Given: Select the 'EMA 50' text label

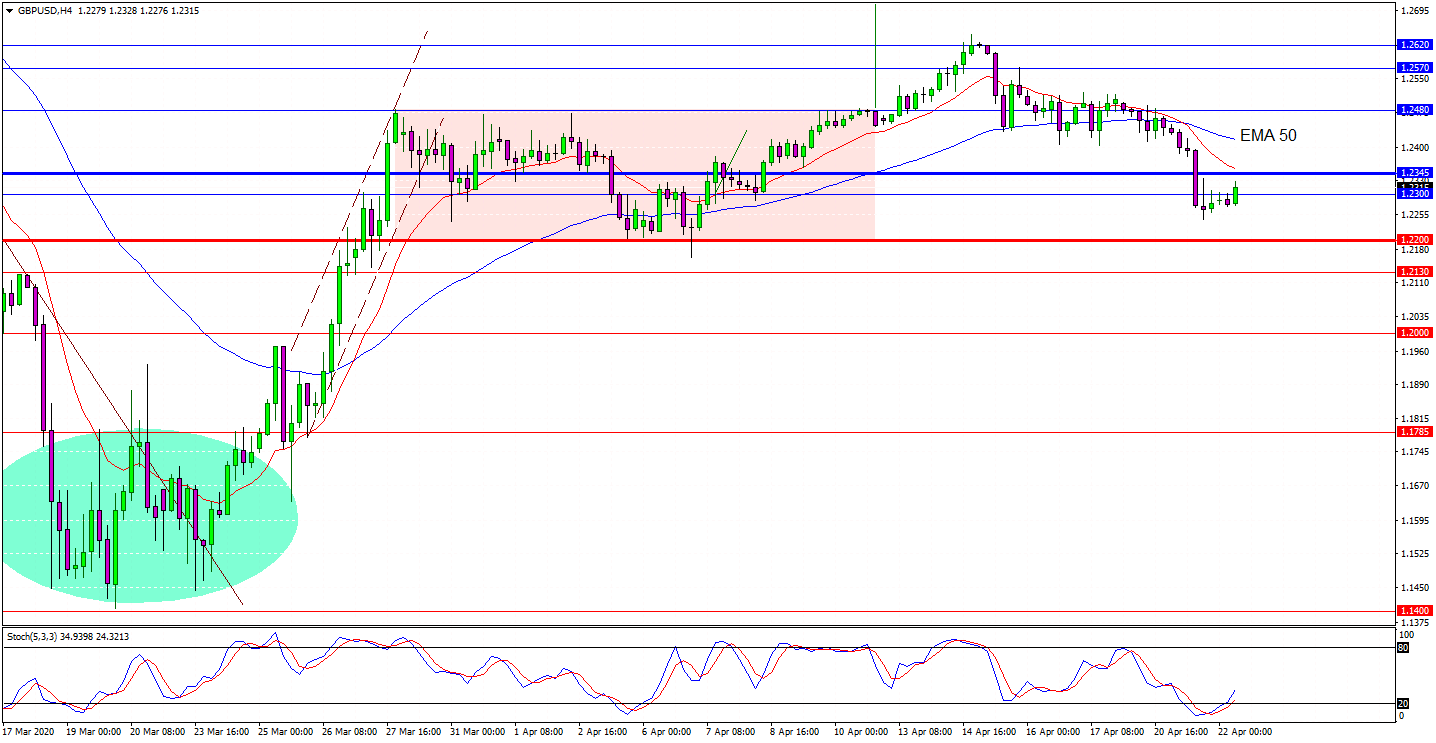Looking at the screenshot, I should pos(1268,135).
